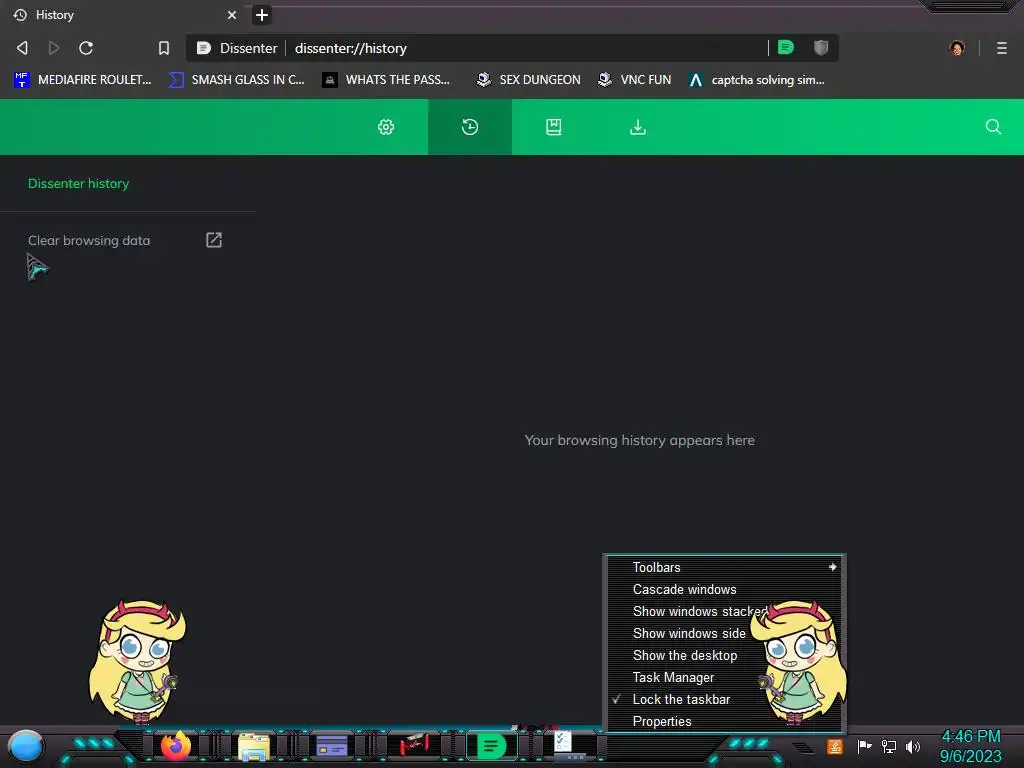Viewport: 1024px width, 768px height.
Task: Select Show the desktop
Action: click(724, 655)
